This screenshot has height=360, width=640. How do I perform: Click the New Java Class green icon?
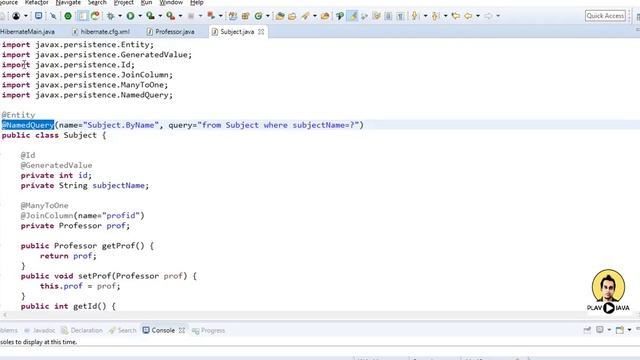coord(258,16)
